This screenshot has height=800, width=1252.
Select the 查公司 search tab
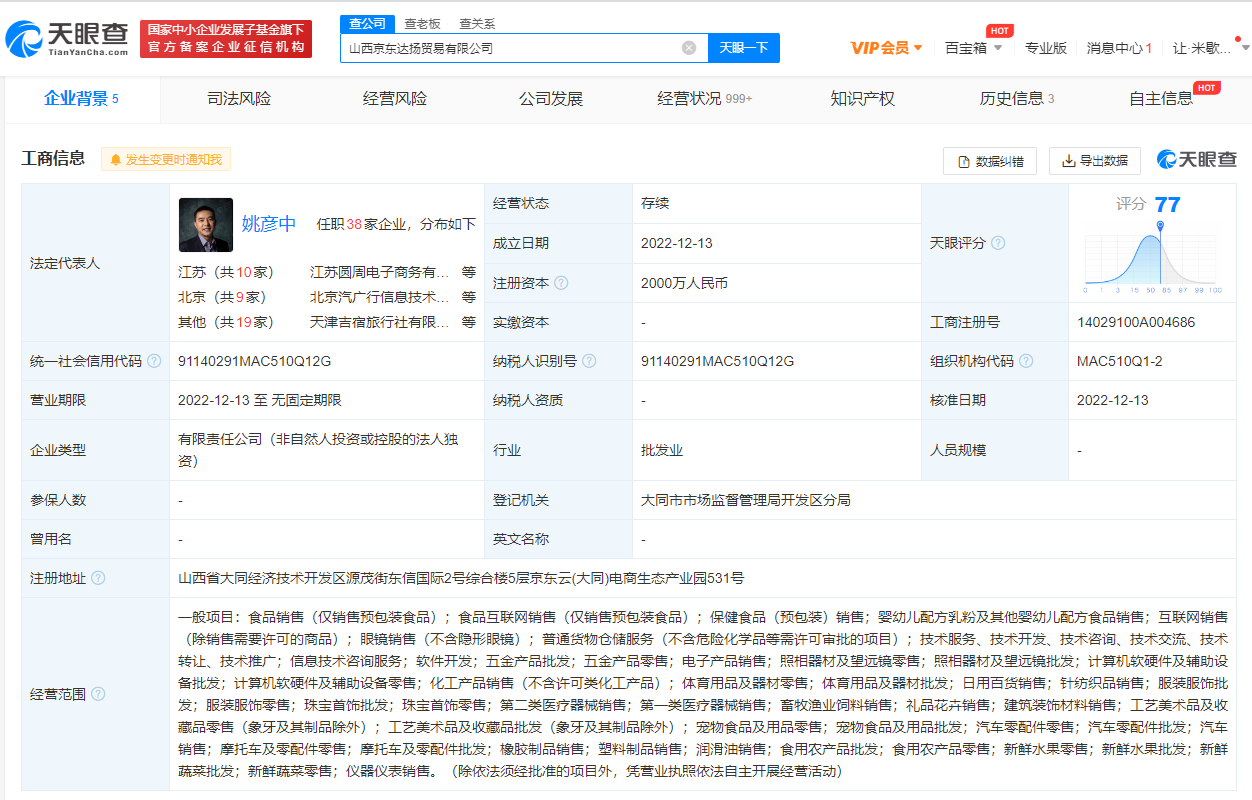point(367,23)
